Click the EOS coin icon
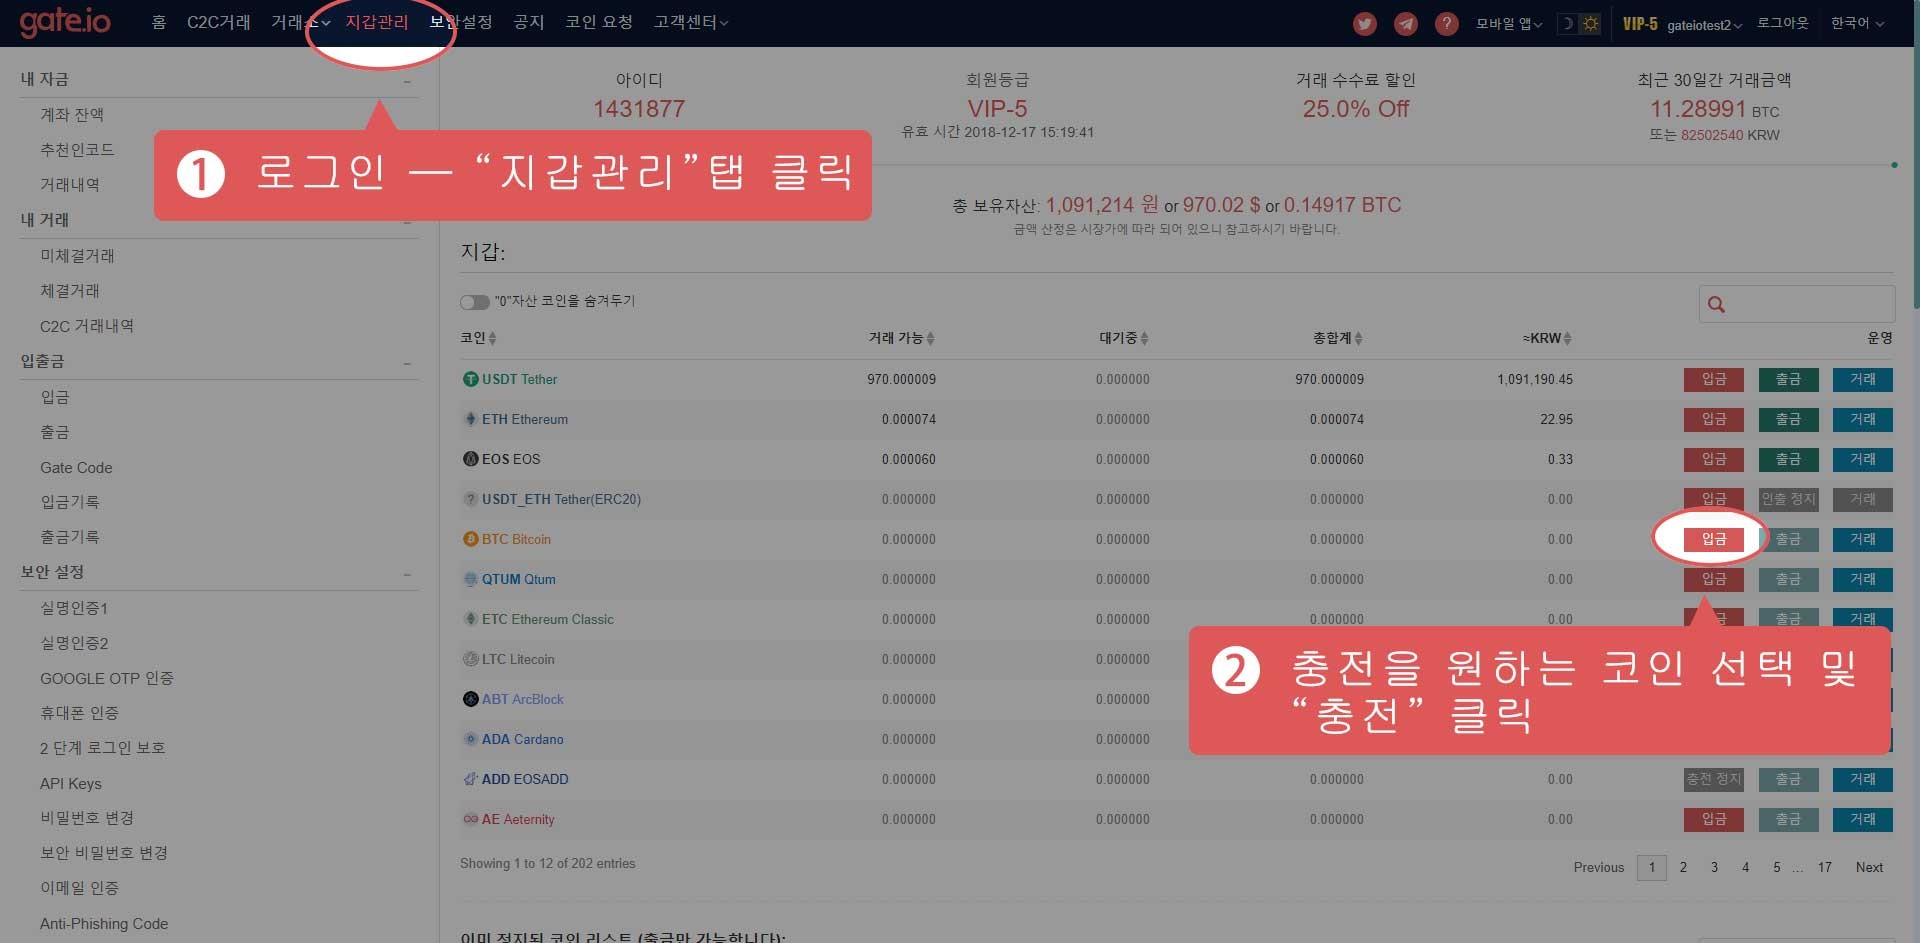 tap(470, 459)
